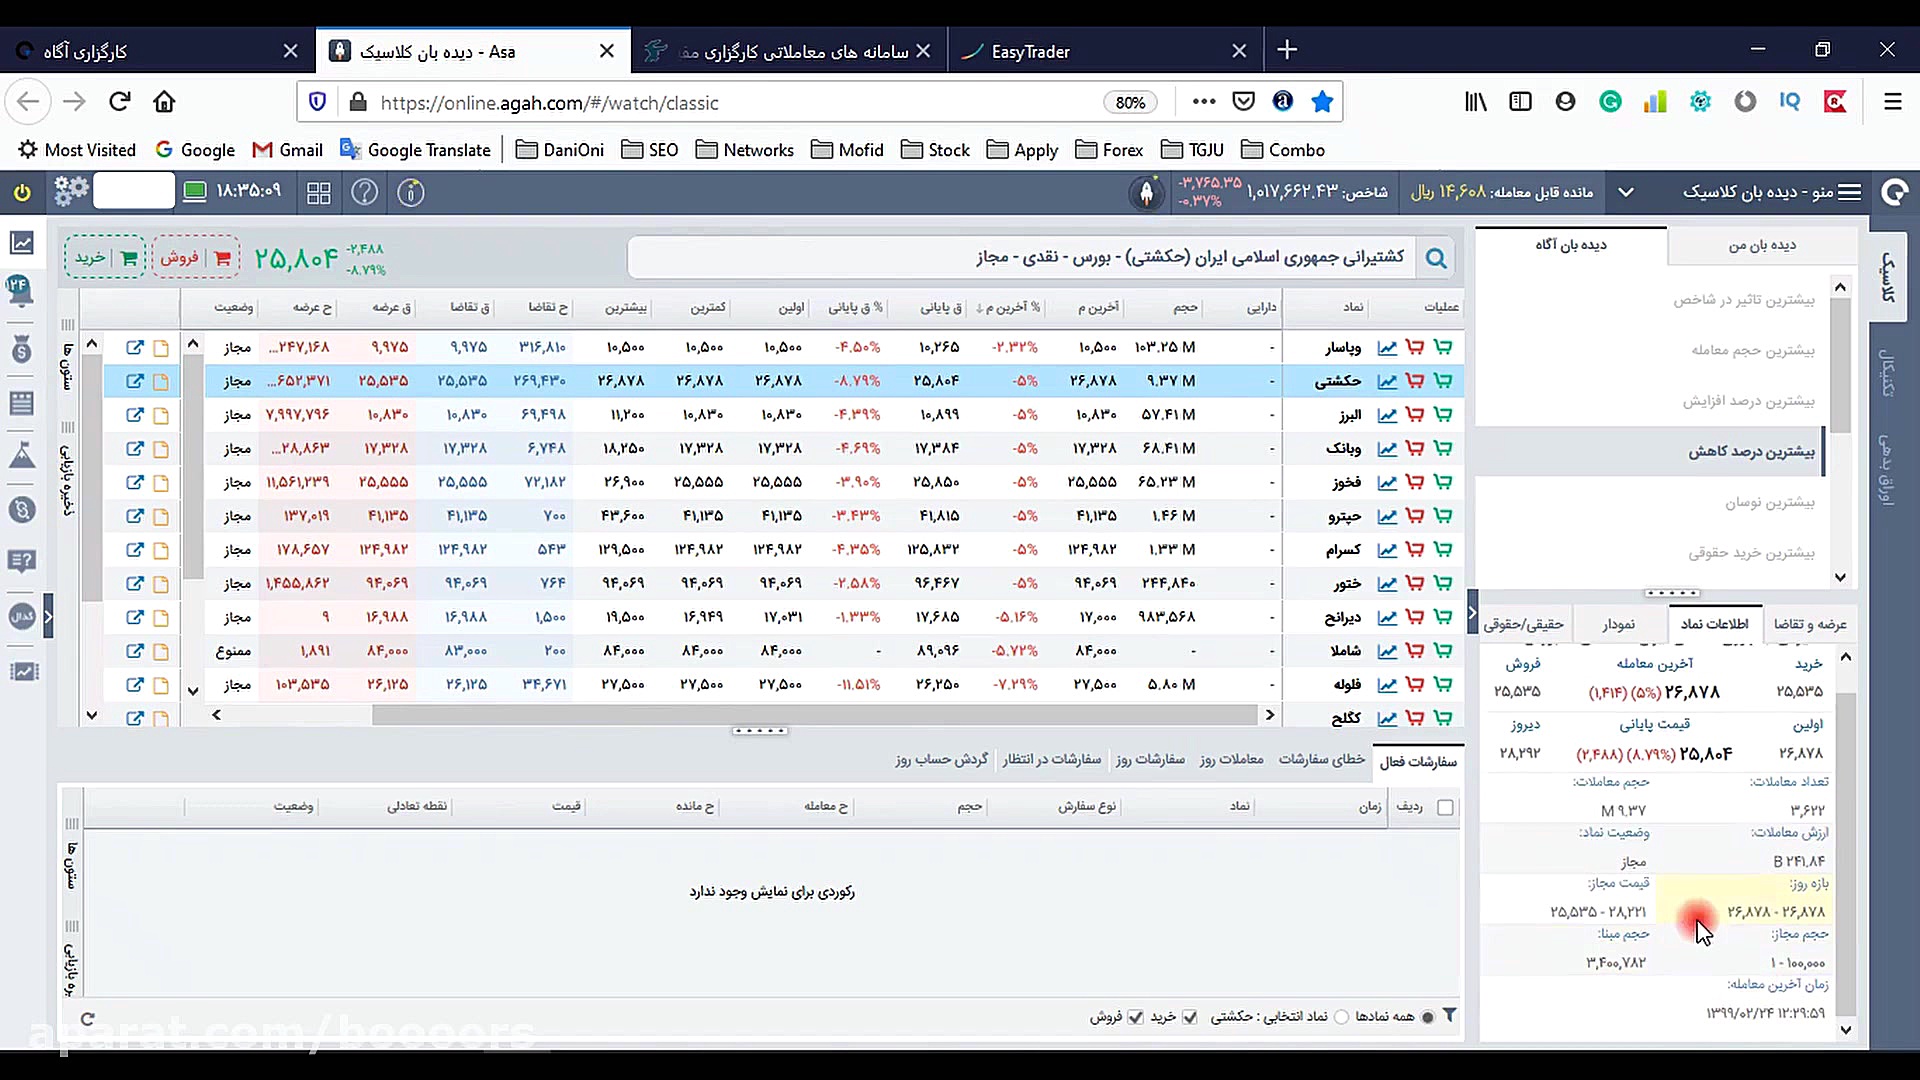Select the همه نمادها radio button
1920x1080 pixels.
(x=1428, y=1017)
